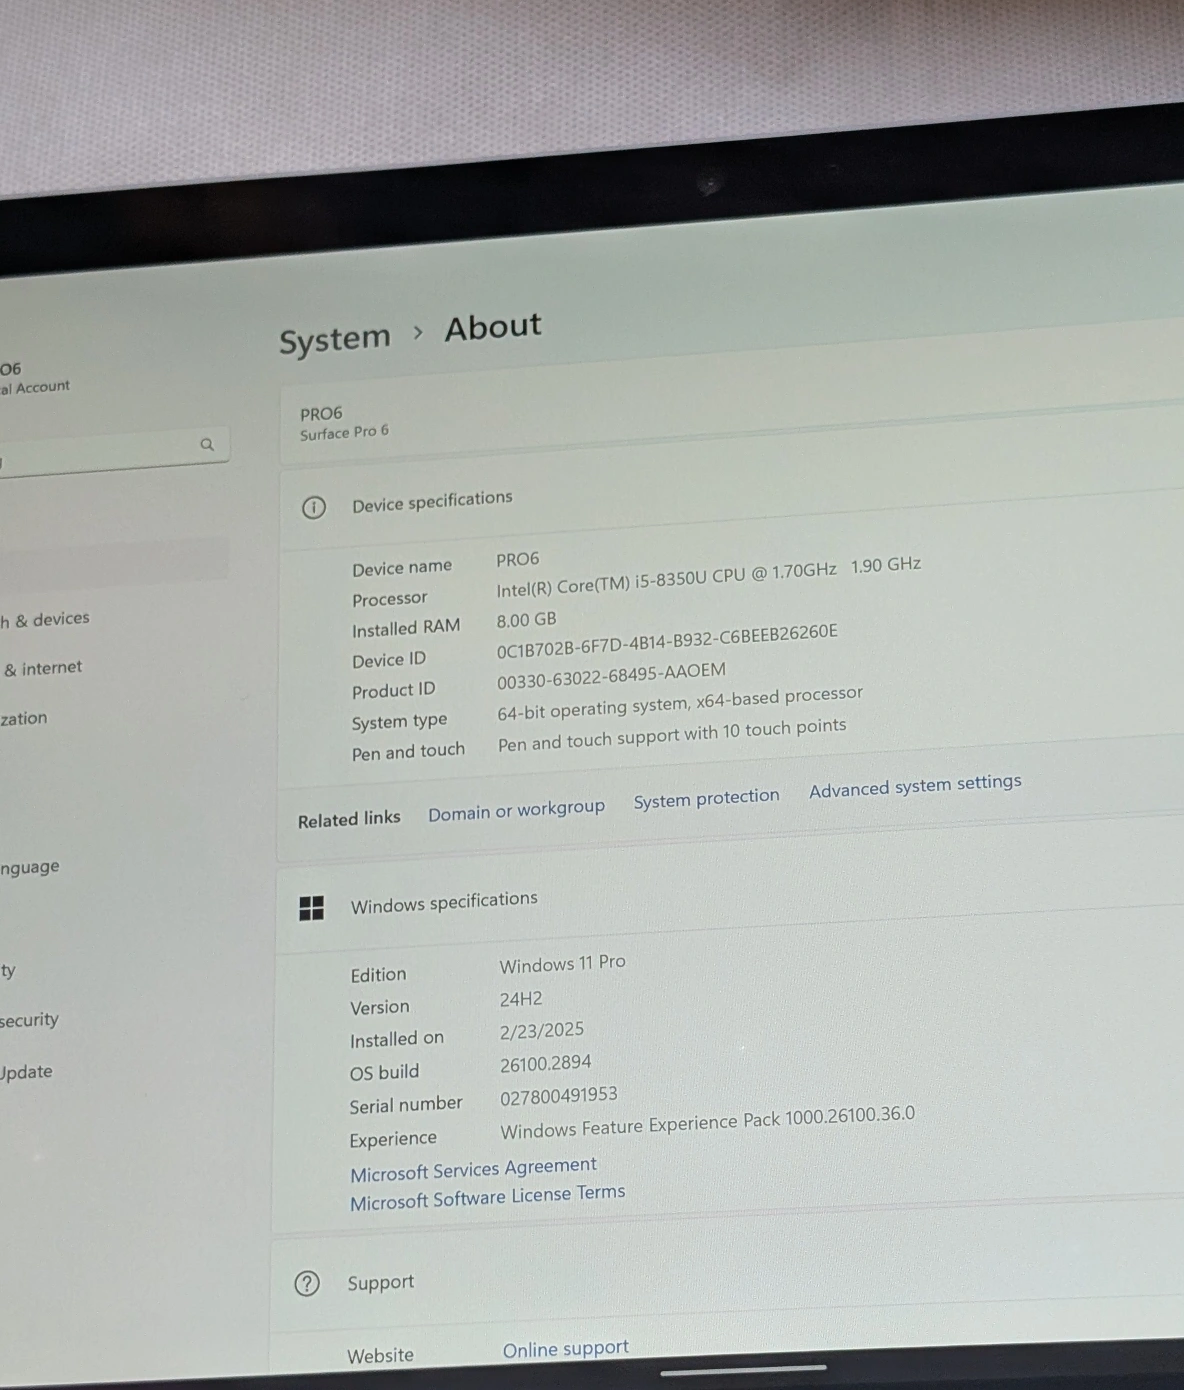This screenshot has width=1184, height=1390.
Task: Open the Online support link
Action: (566, 1349)
